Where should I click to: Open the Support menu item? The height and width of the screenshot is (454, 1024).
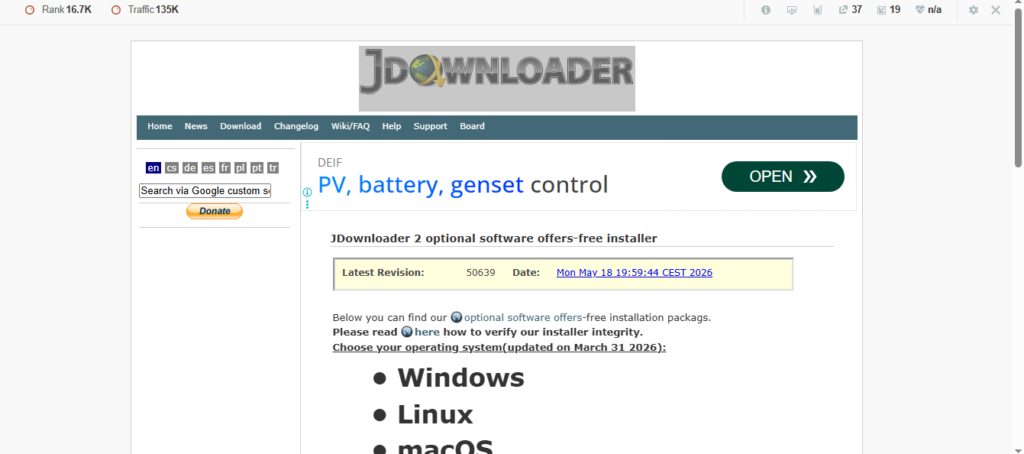pos(430,126)
